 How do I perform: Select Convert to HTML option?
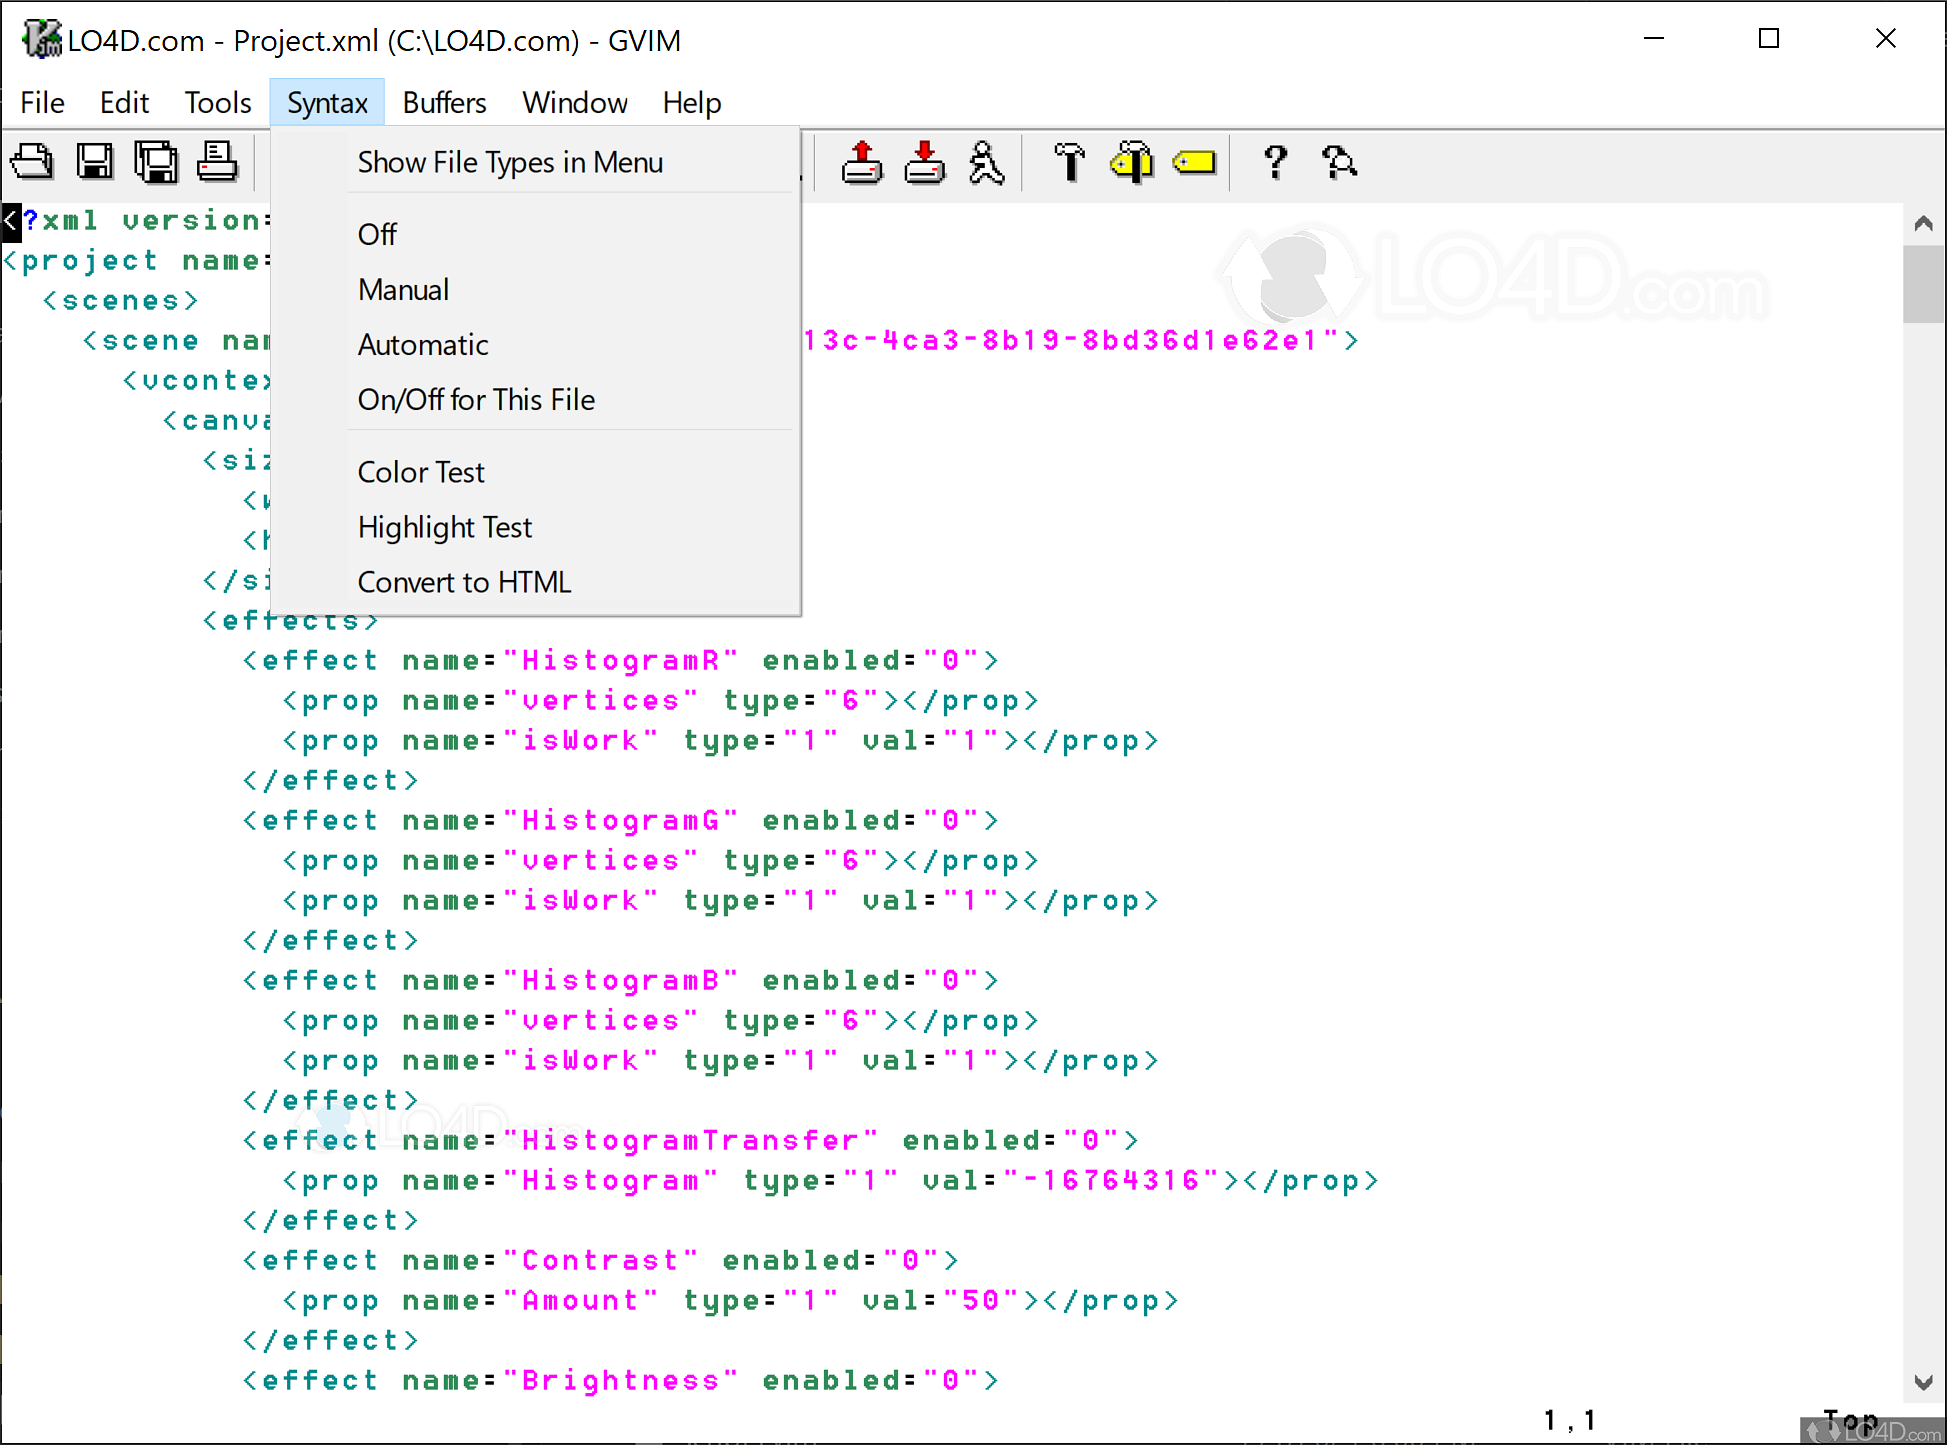464,582
